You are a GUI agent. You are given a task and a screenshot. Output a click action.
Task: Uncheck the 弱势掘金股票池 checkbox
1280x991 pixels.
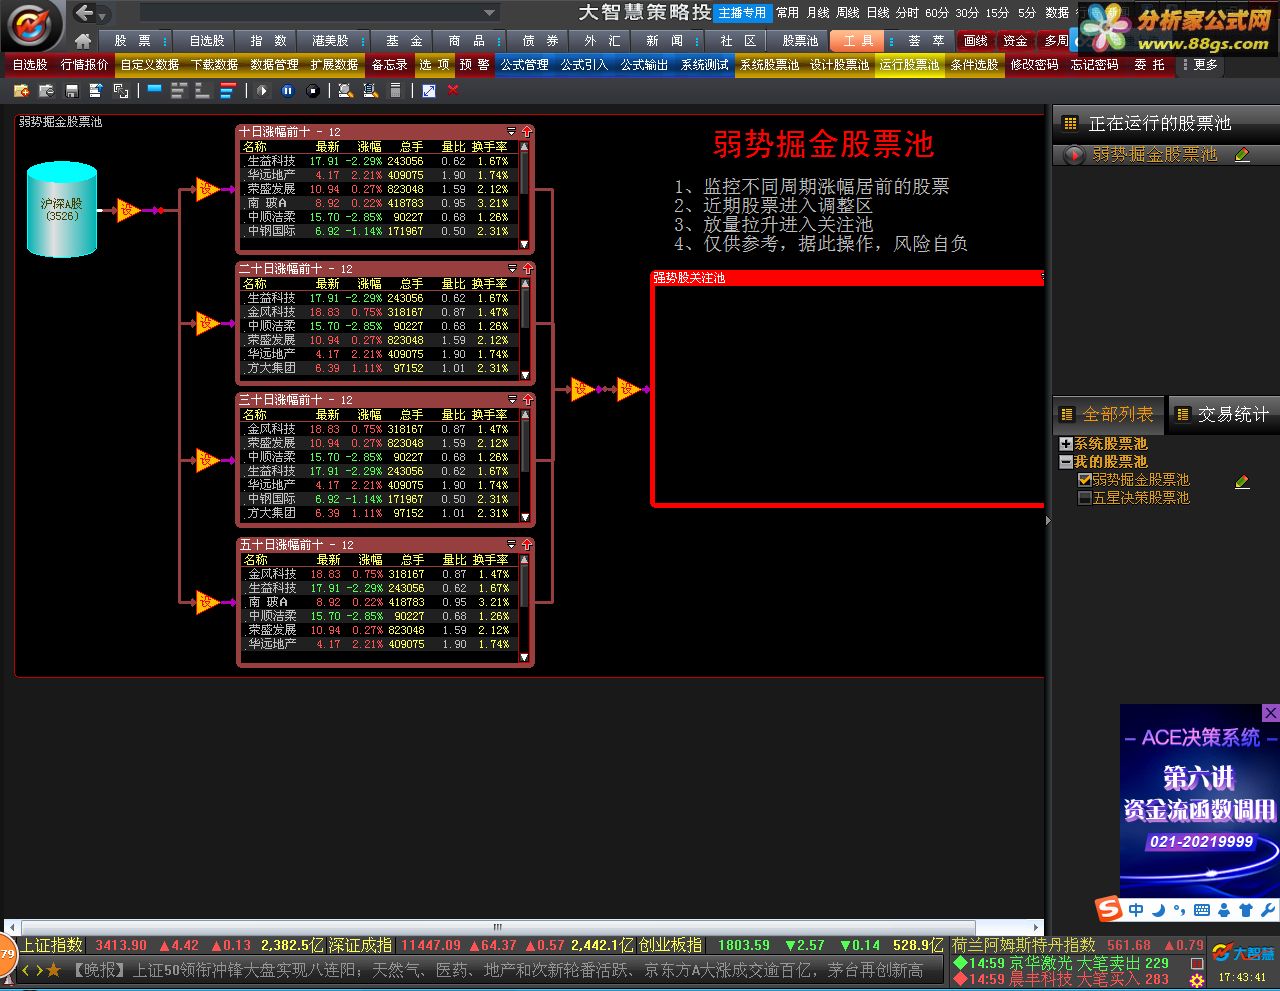pos(1084,480)
